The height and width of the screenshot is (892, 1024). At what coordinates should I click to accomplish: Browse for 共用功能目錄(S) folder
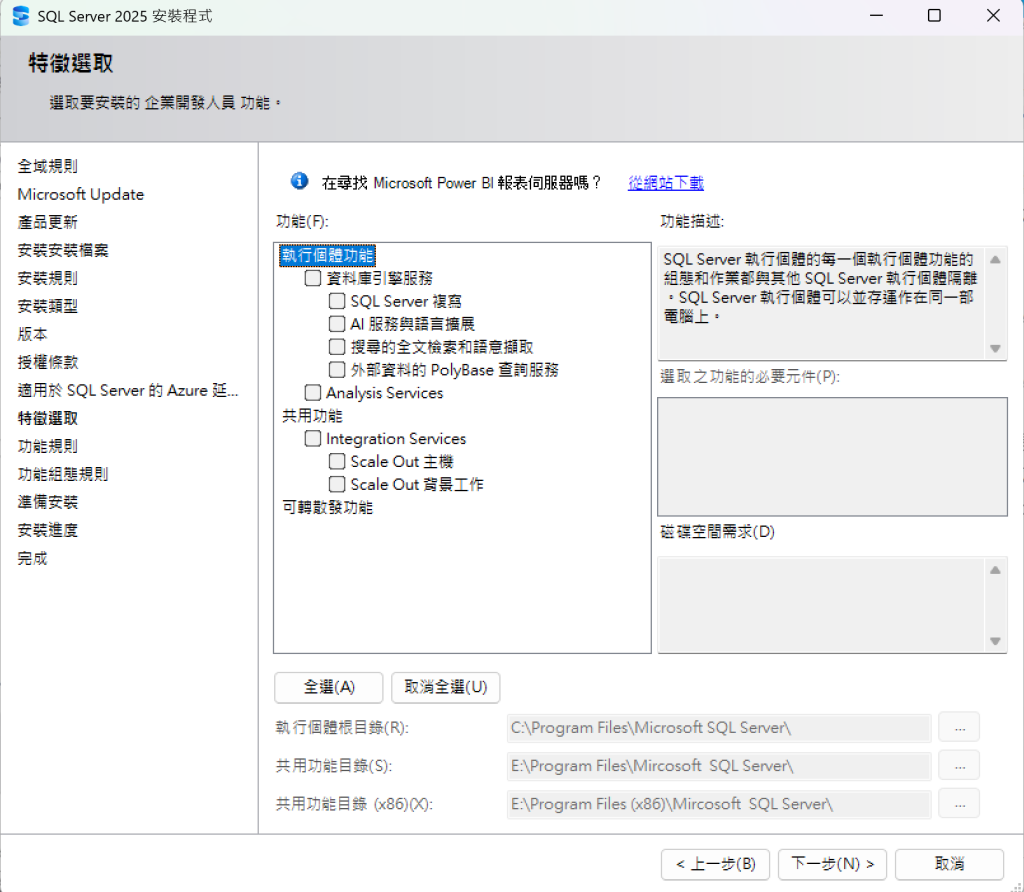click(959, 765)
